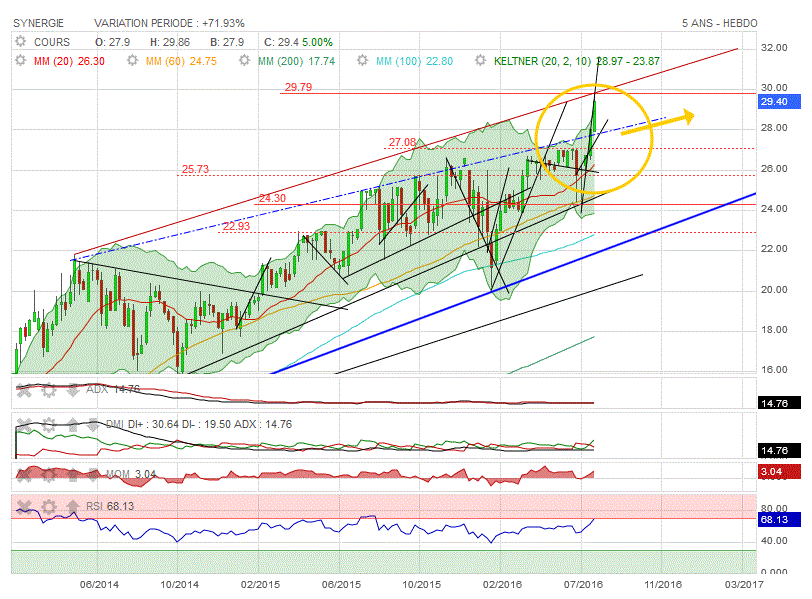
Task: Click the blue 29.40 current price tag
Action: pos(779,101)
